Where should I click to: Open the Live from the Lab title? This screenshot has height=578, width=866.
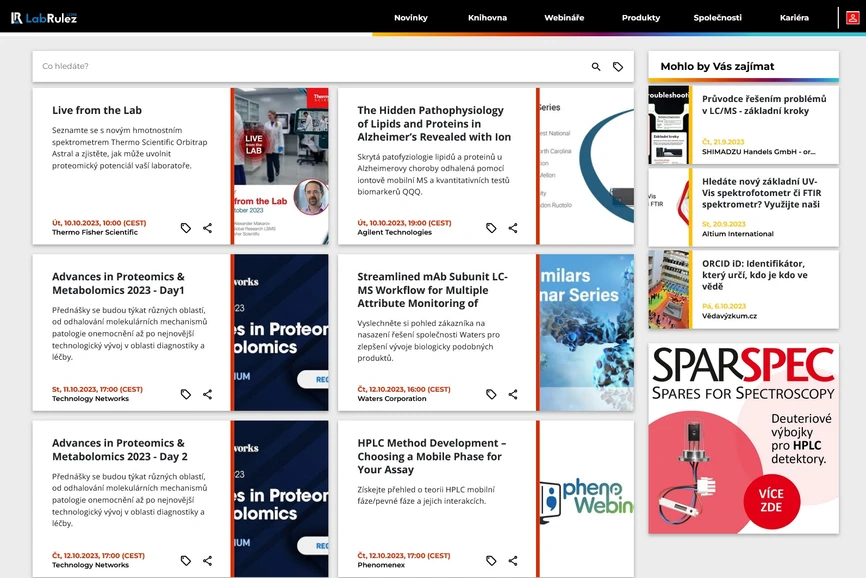click(x=97, y=110)
